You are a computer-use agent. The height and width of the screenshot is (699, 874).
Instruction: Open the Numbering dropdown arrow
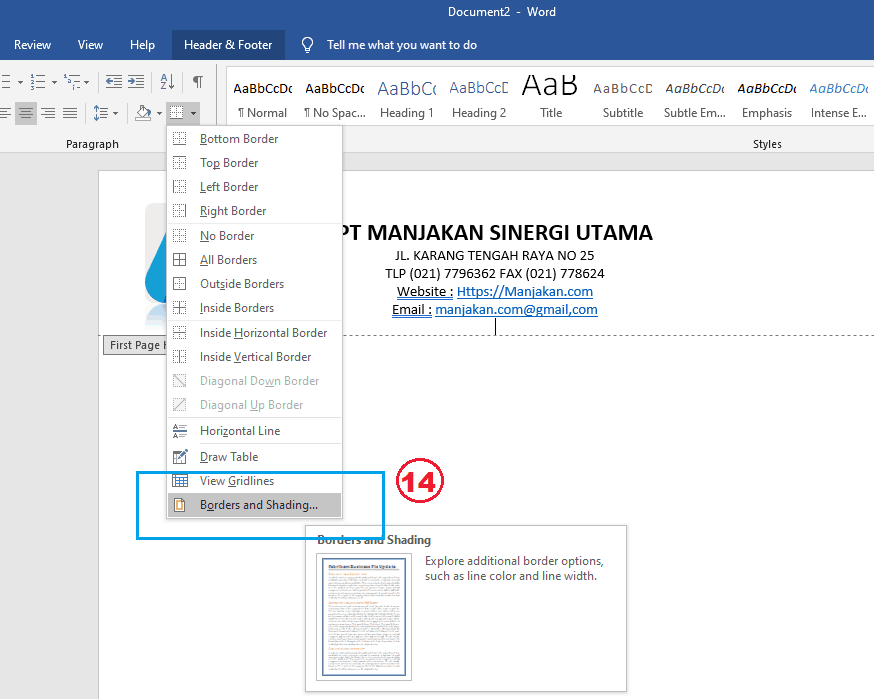(x=54, y=82)
